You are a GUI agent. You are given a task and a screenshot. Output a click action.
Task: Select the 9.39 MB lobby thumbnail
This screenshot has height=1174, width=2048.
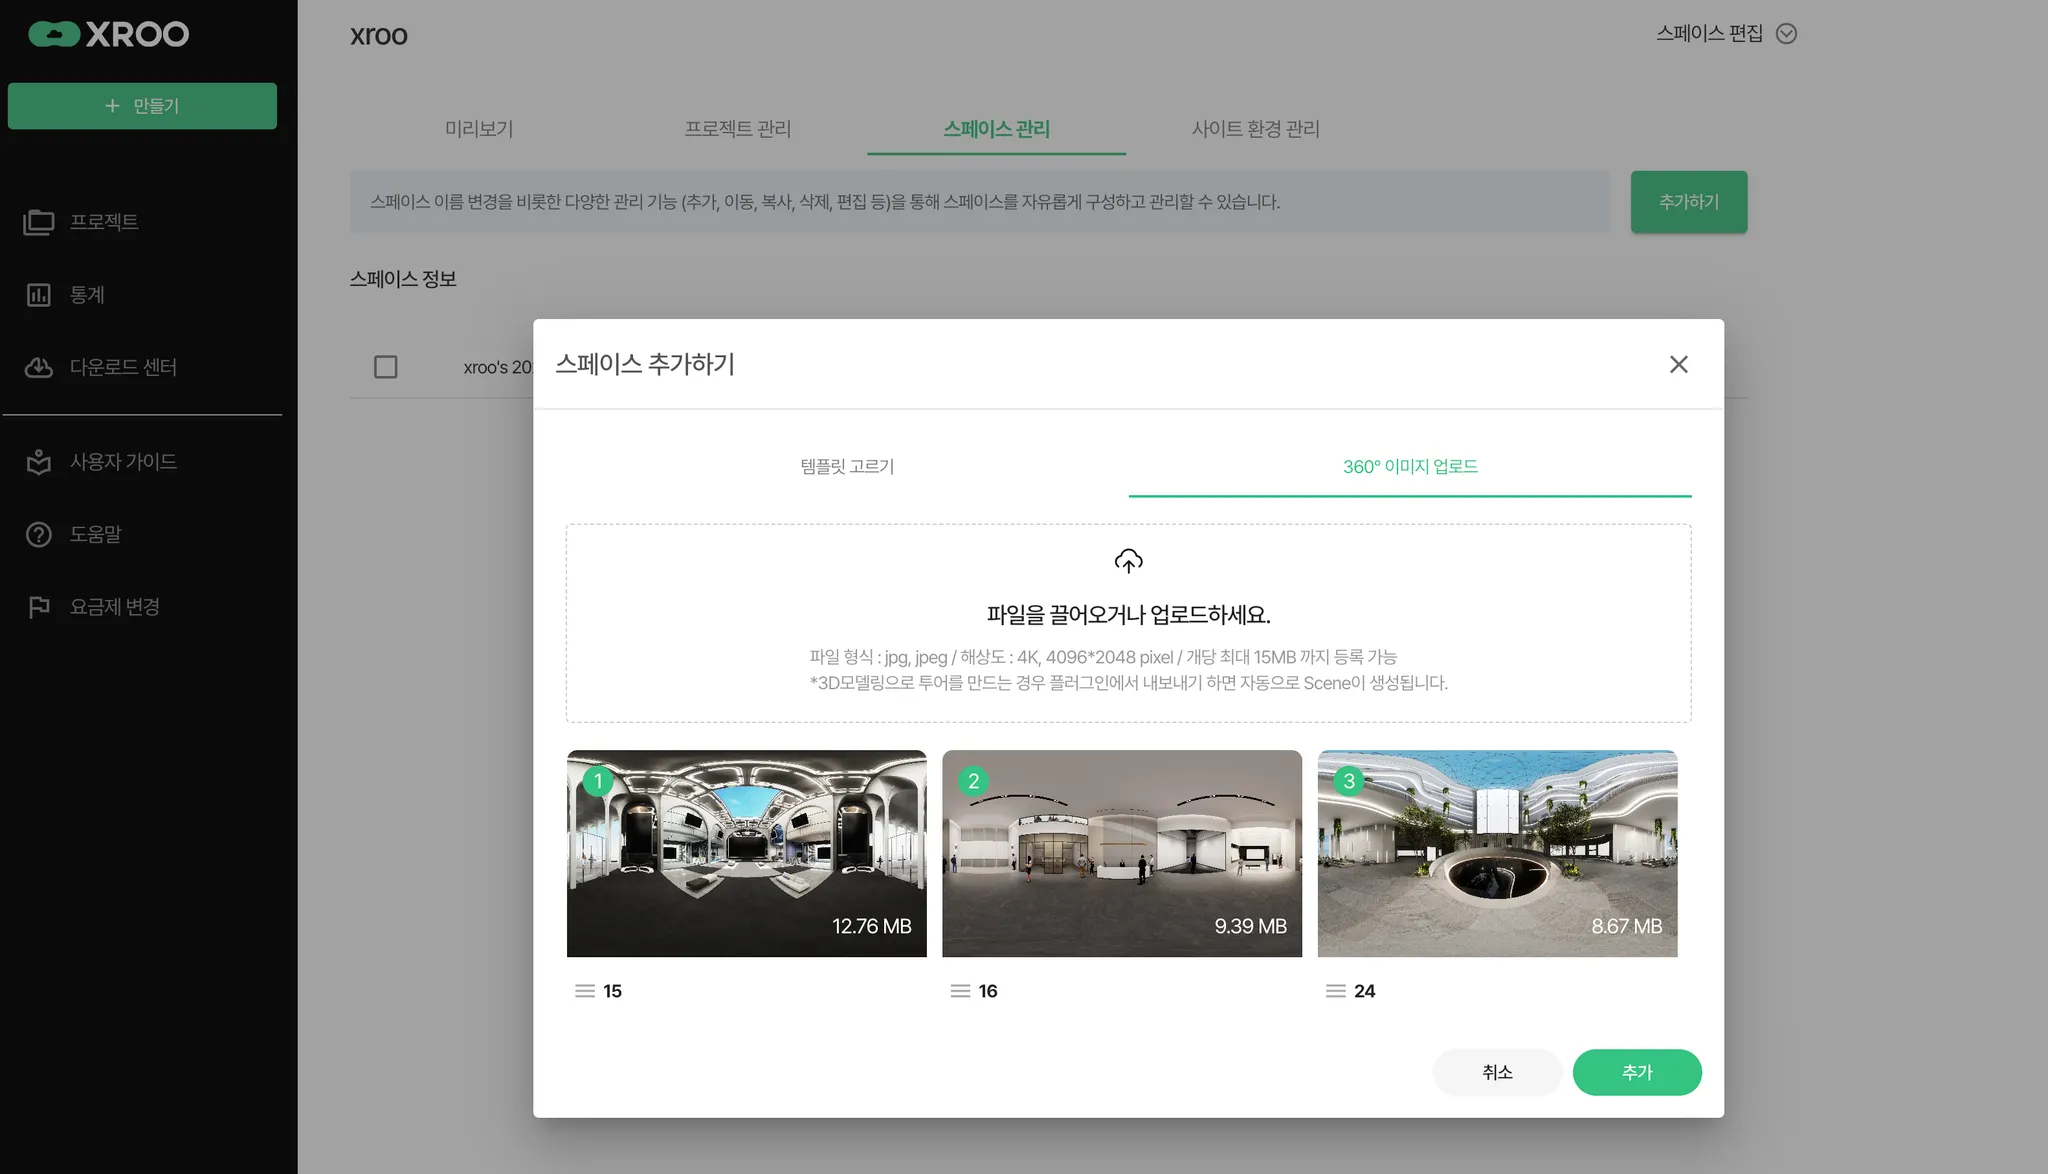(1121, 853)
